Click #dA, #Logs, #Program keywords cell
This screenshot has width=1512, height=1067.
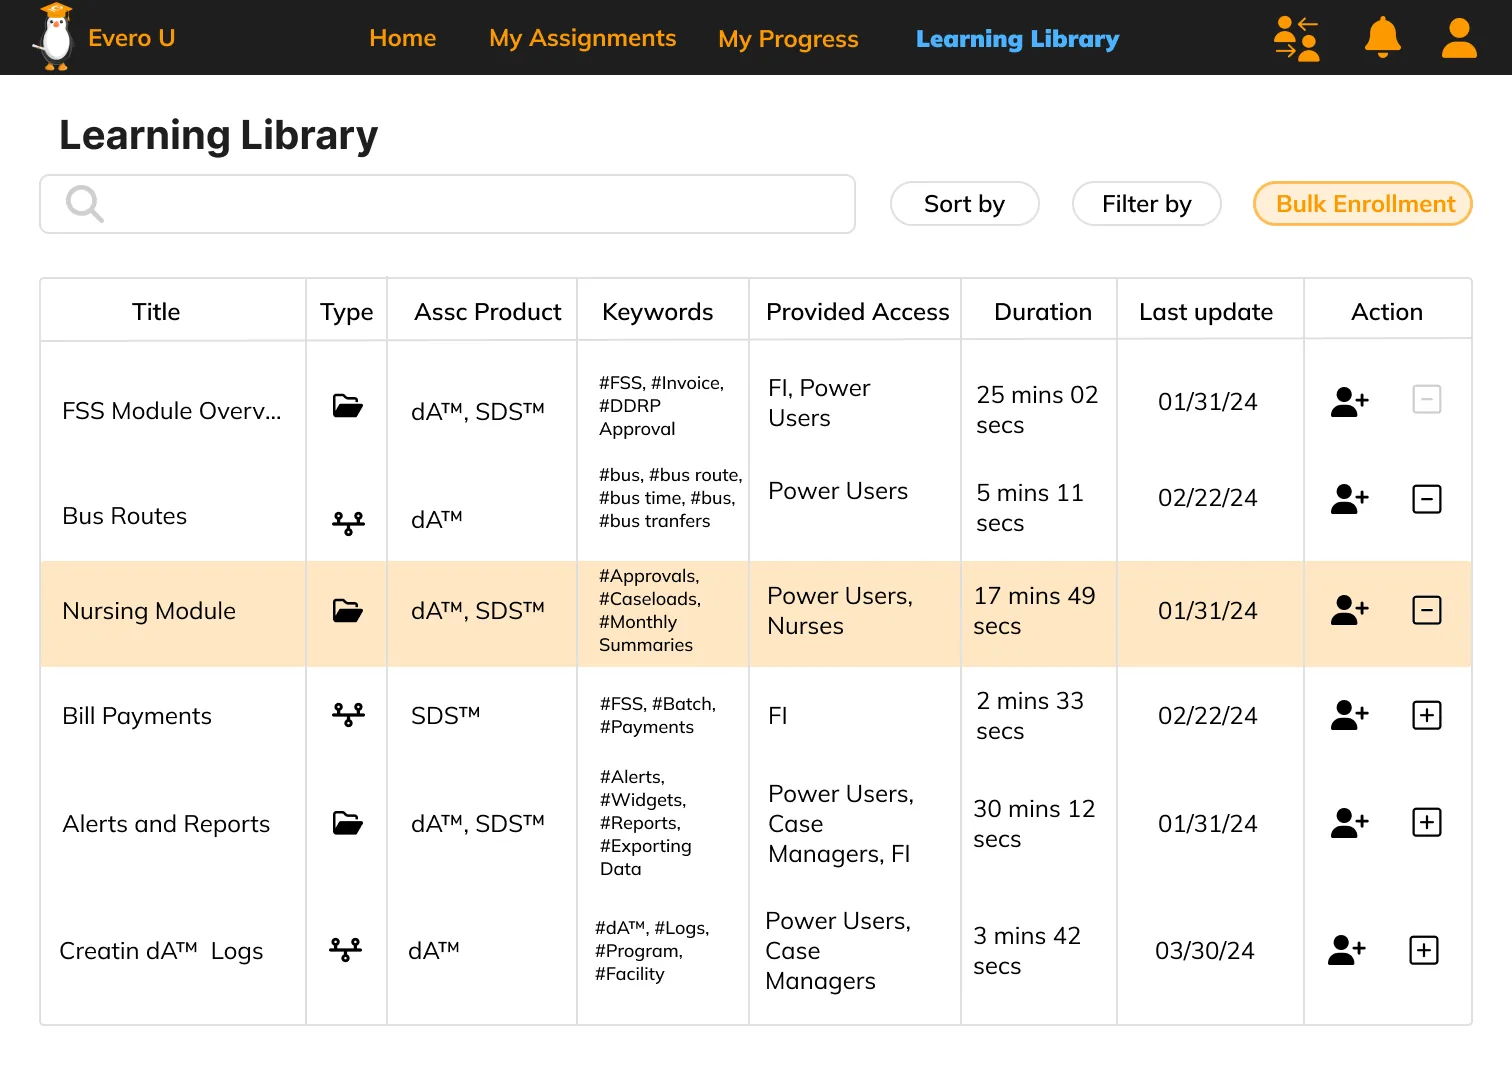pyautogui.click(x=652, y=951)
